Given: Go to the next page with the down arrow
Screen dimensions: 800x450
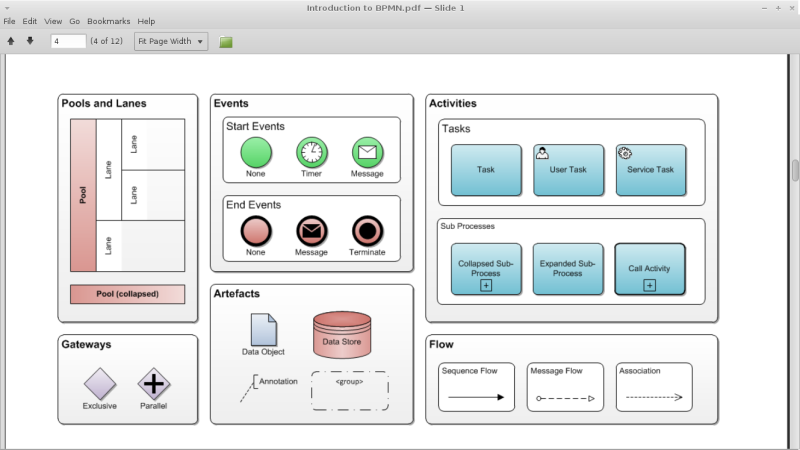Looking at the screenshot, I should click(x=30, y=42).
